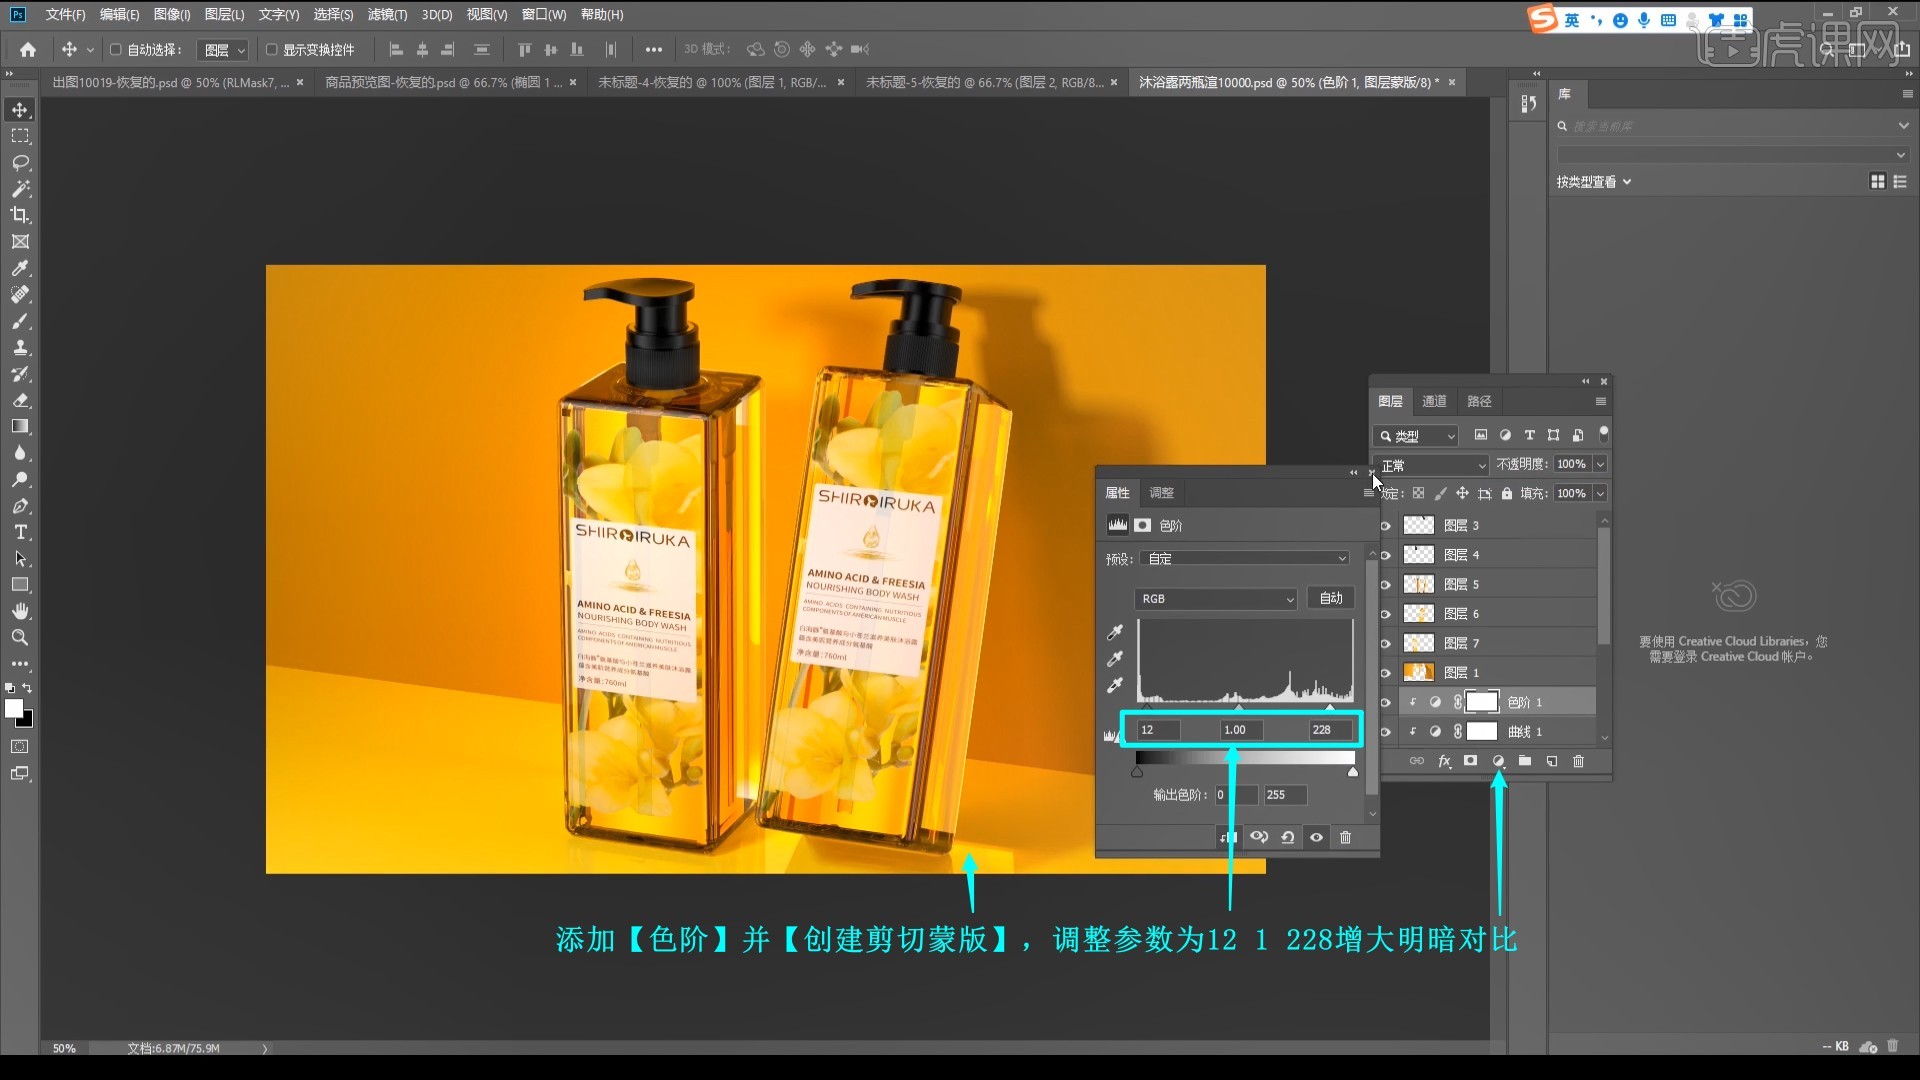Click the foreground color swatch
Viewport: 1920px width, 1080px height.
[14, 708]
